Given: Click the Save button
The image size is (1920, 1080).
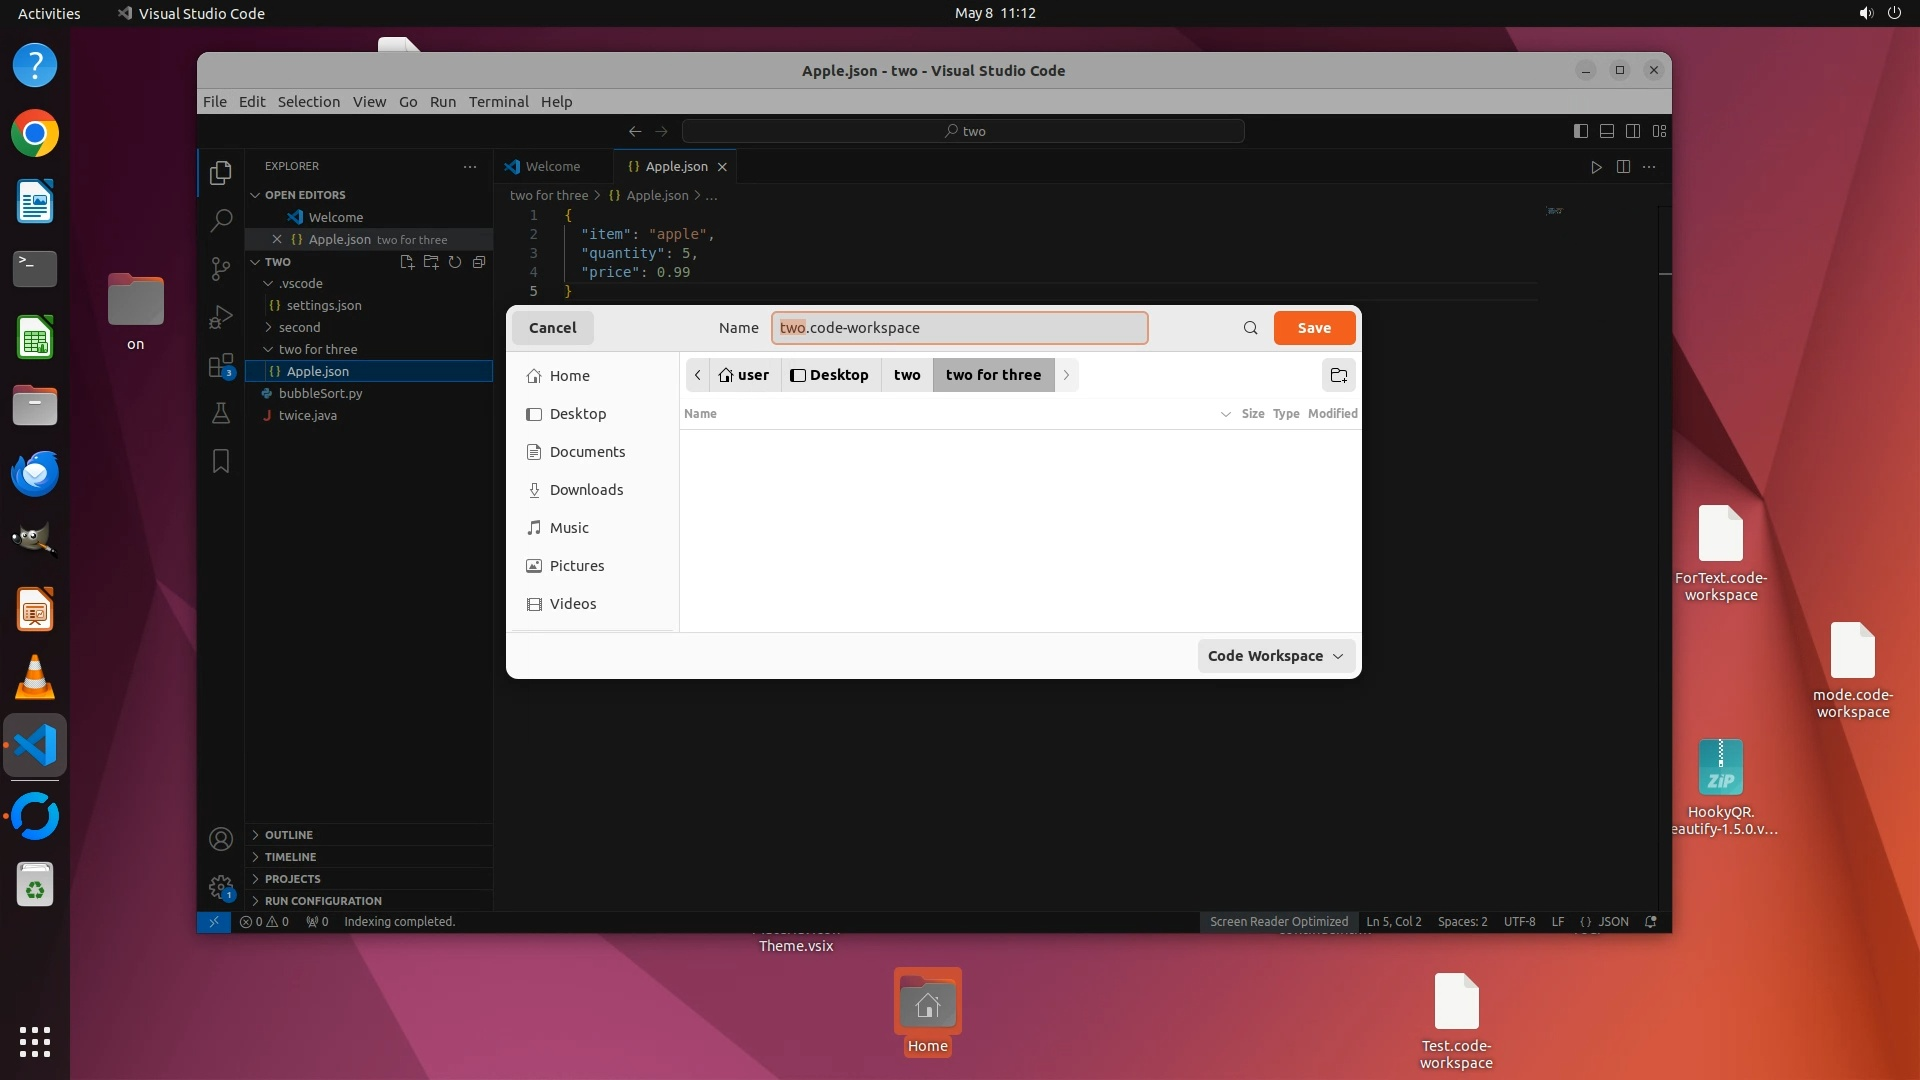Looking at the screenshot, I should coord(1314,328).
